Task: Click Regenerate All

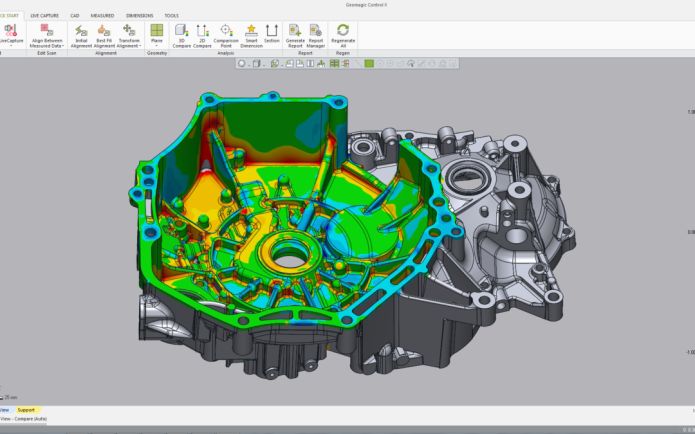Action: (343, 35)
